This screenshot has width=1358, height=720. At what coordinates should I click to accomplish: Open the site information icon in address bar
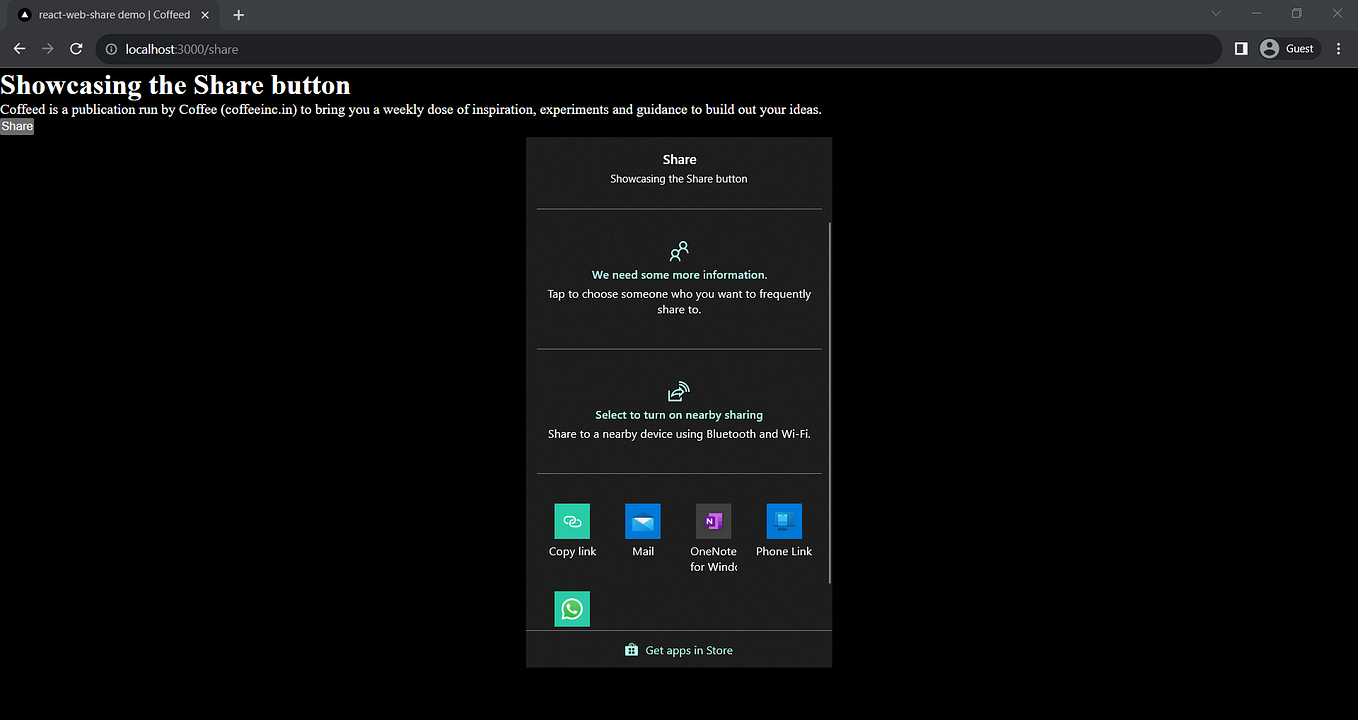[111, 48]
